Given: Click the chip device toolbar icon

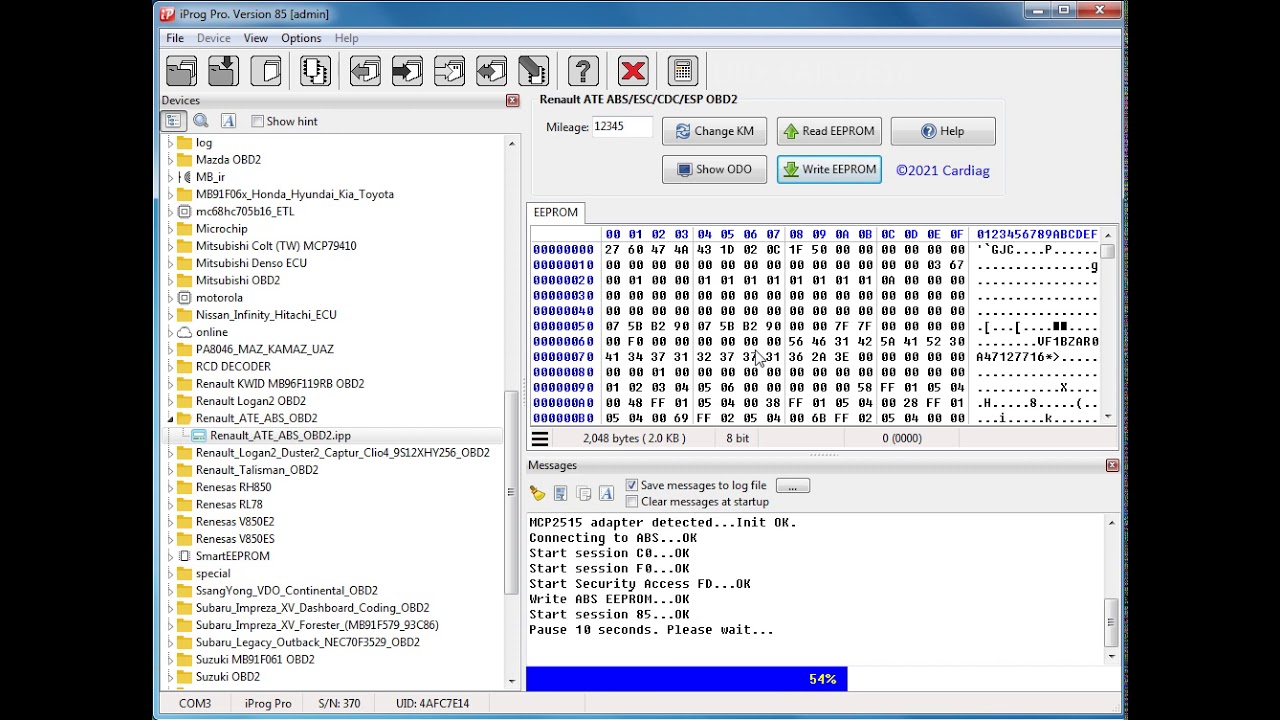Looking at the screenshot, I should point(315,70).
